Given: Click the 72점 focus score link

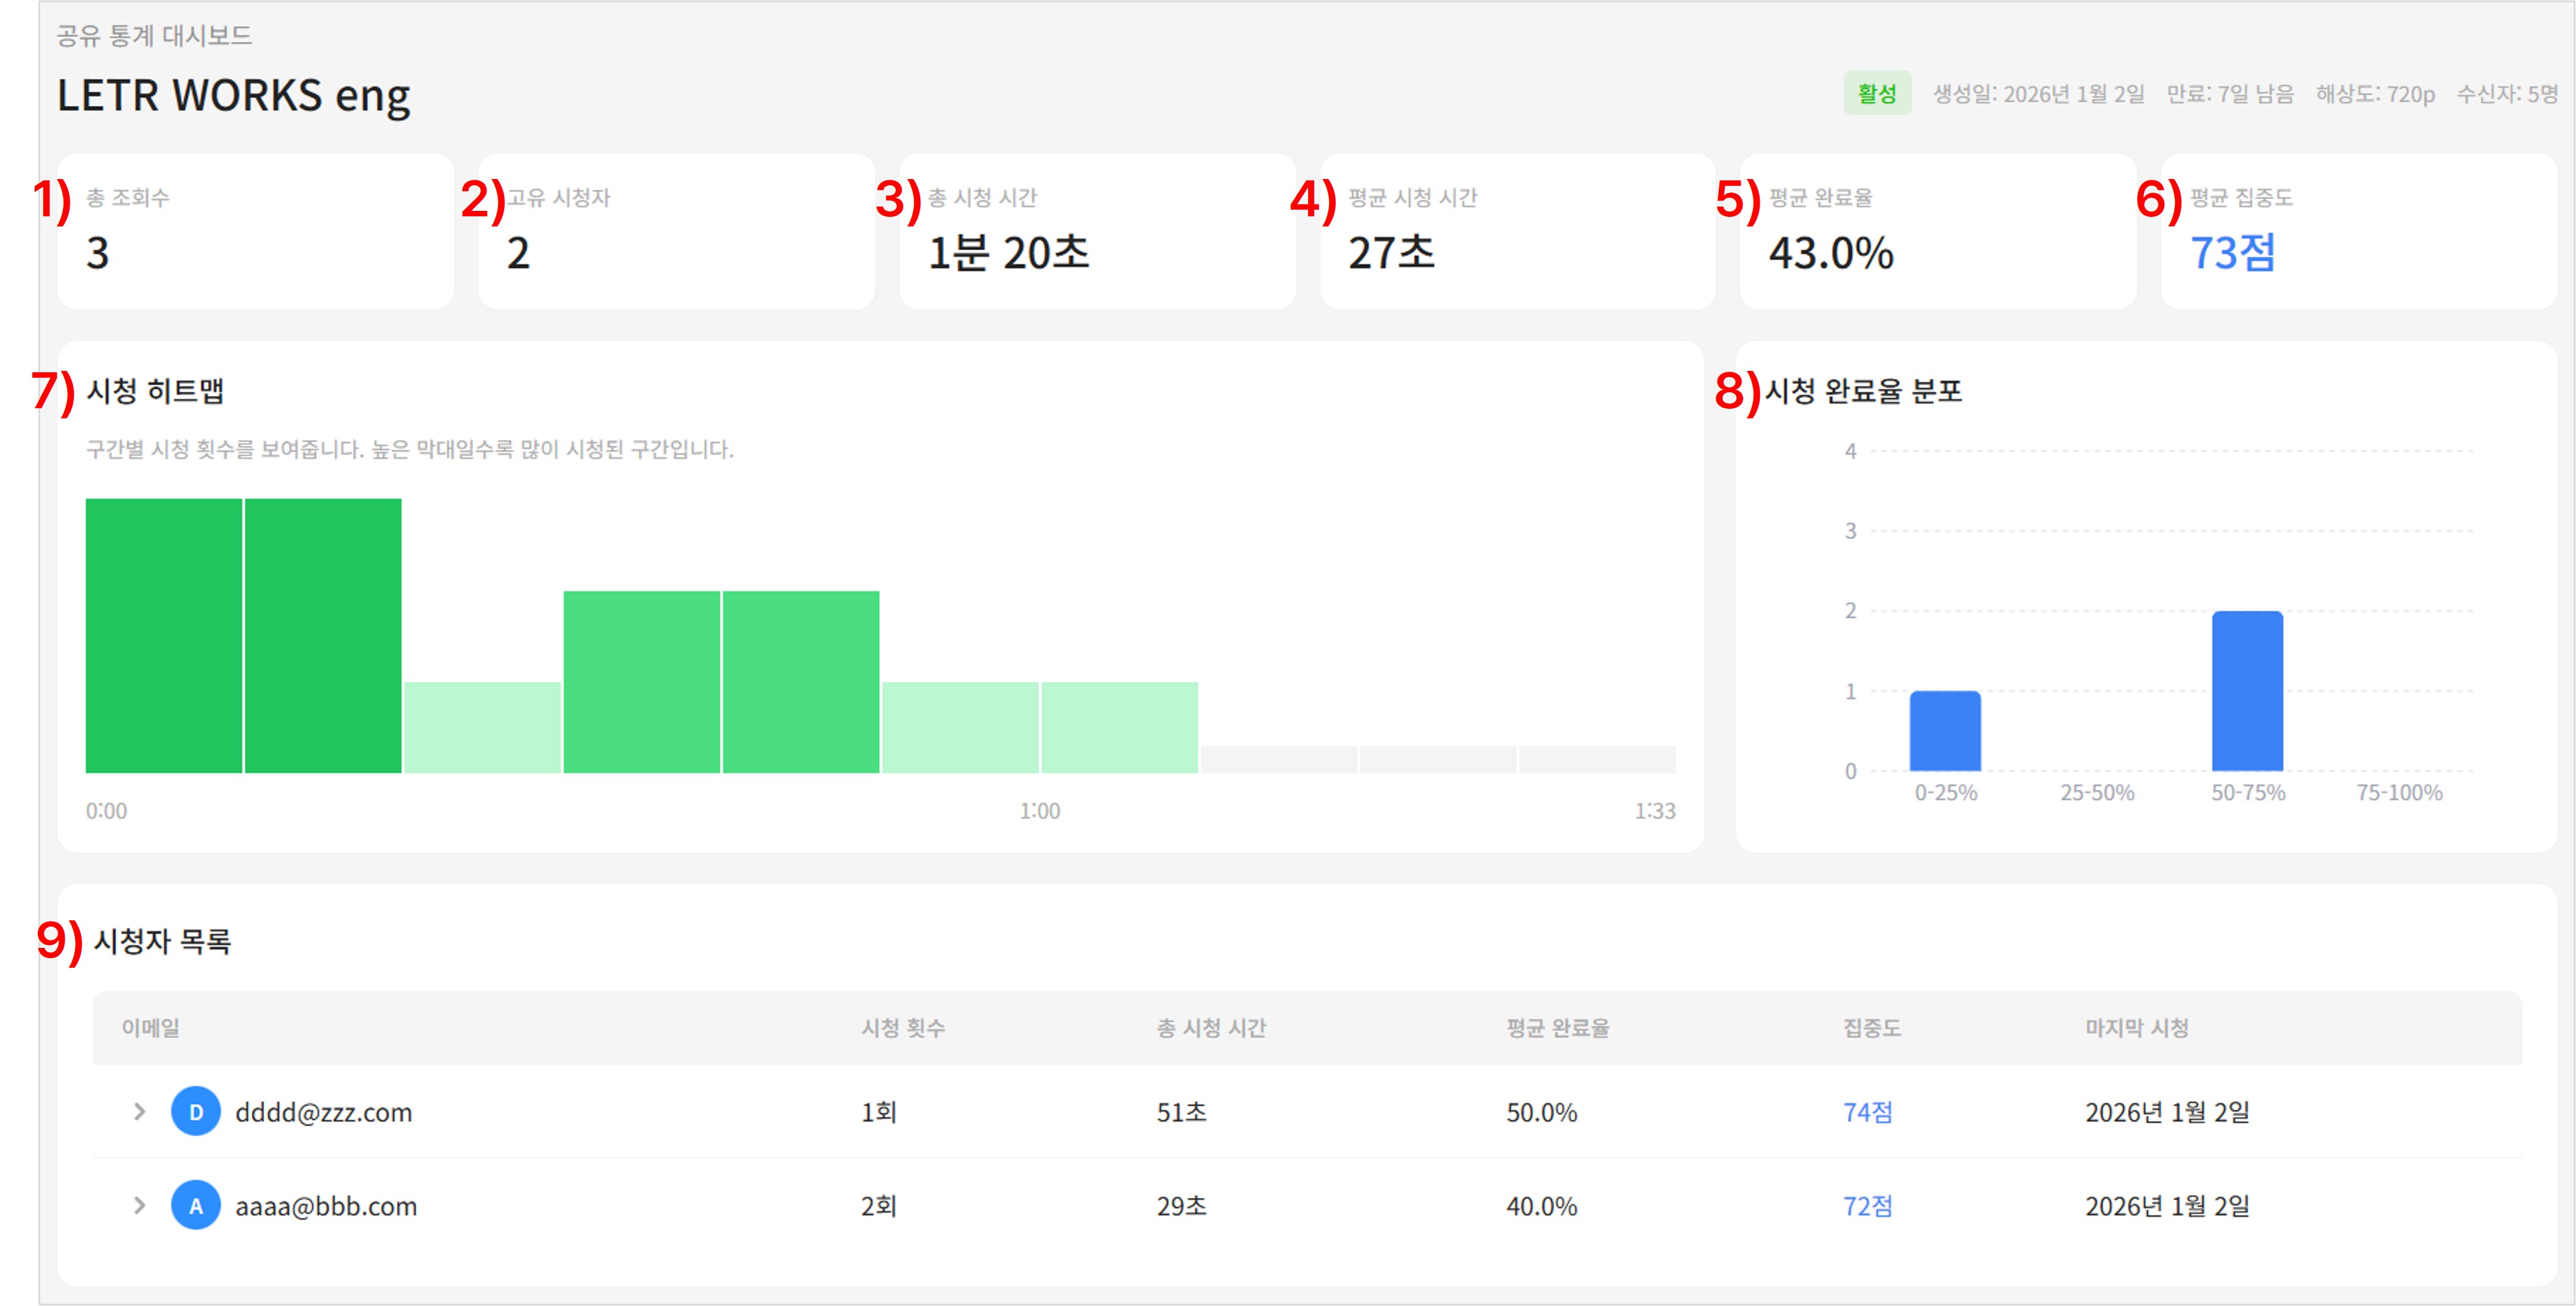Looking at the screenshot, I should click(1866, 1205).
